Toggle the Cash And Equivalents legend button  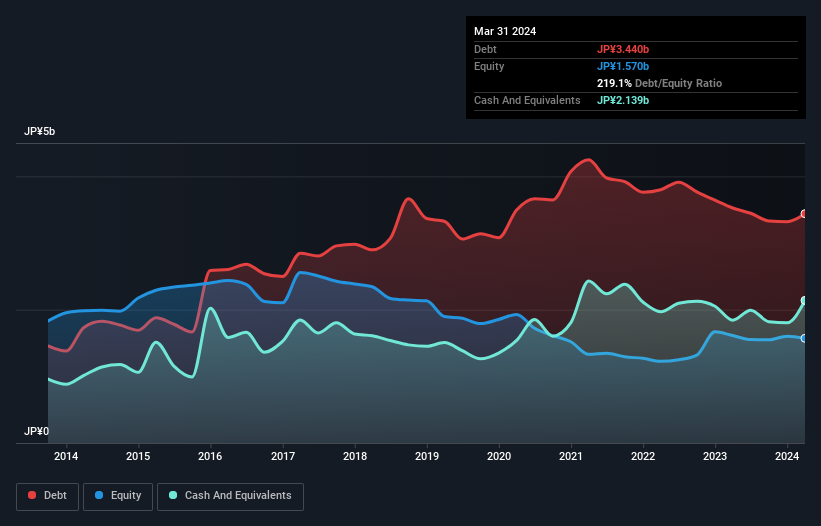coord(230,496)
